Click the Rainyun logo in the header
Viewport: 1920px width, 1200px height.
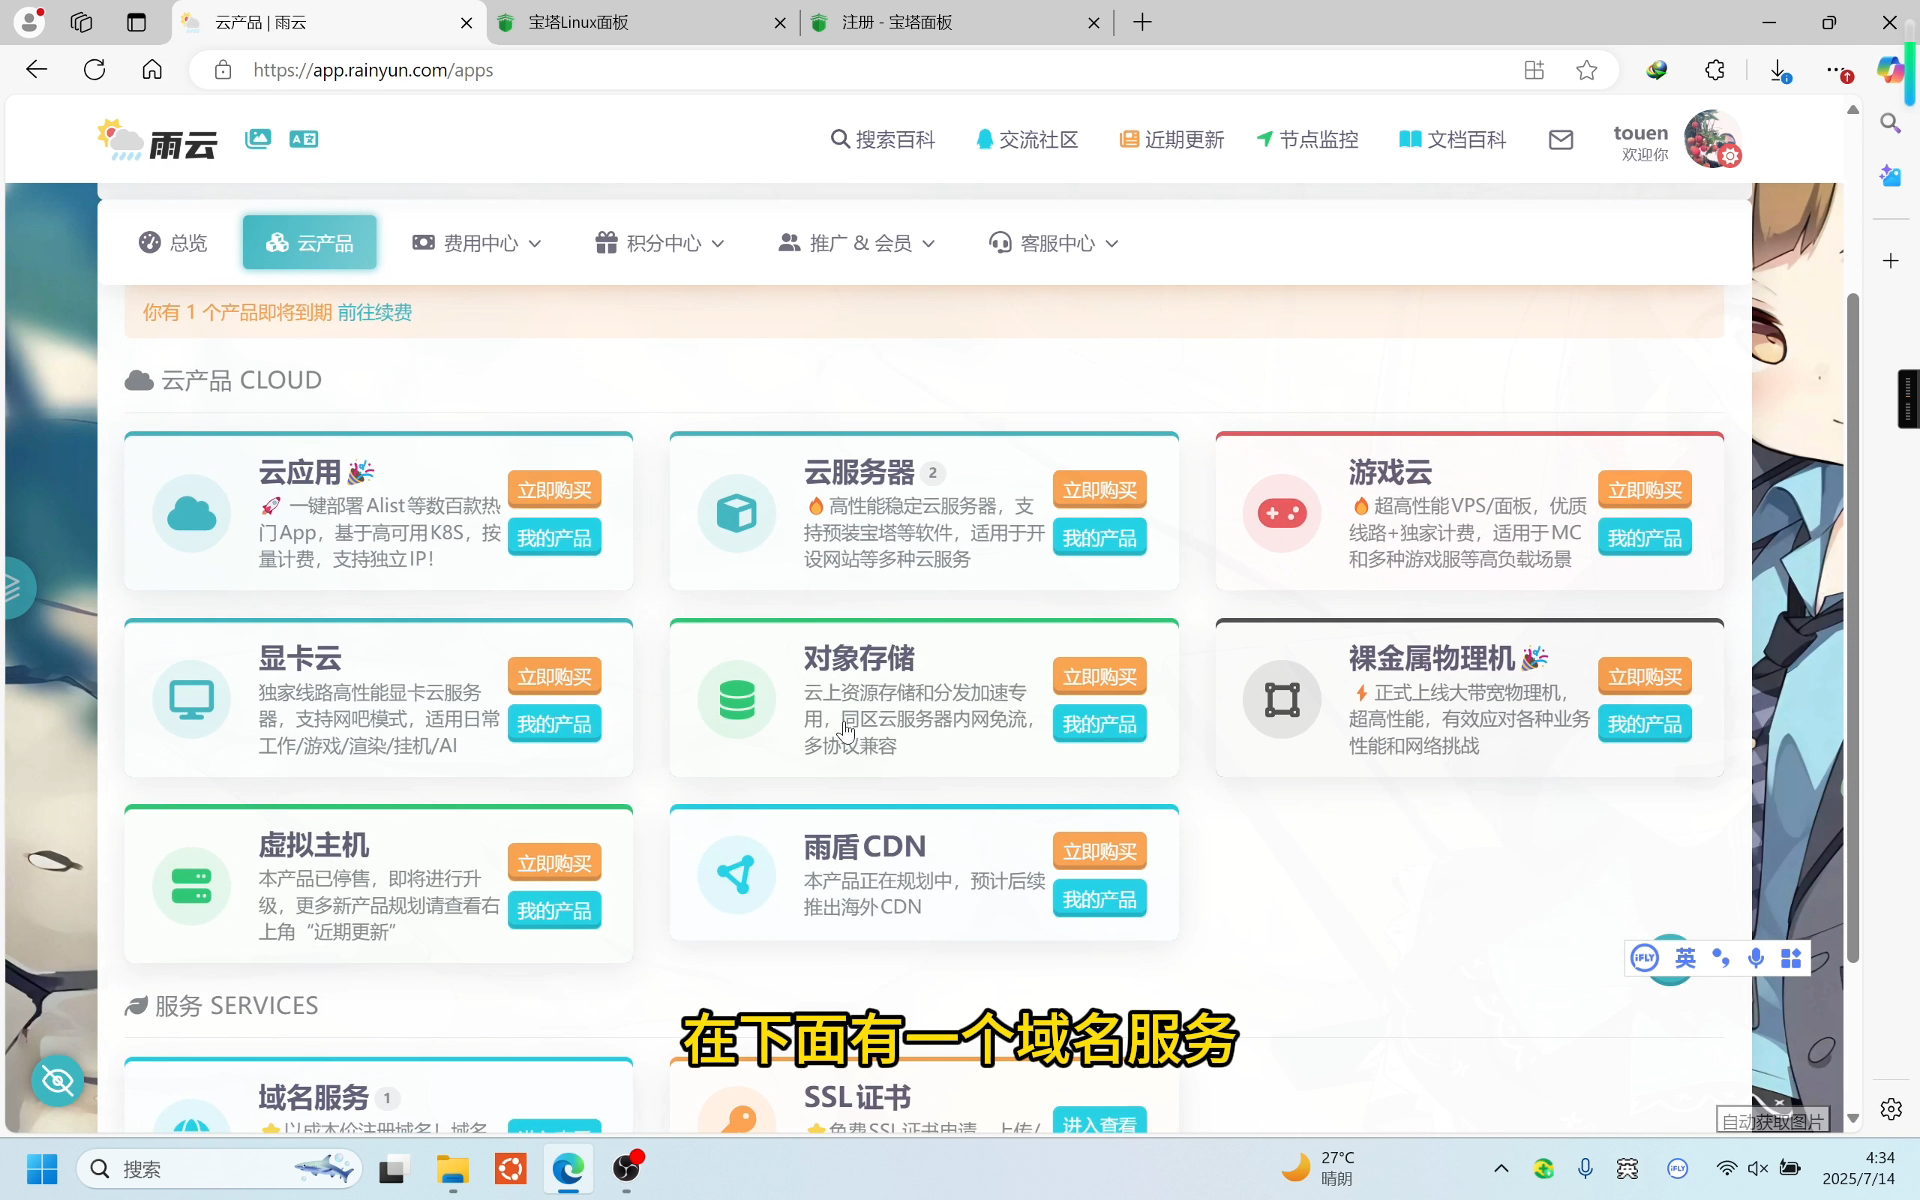157,140
